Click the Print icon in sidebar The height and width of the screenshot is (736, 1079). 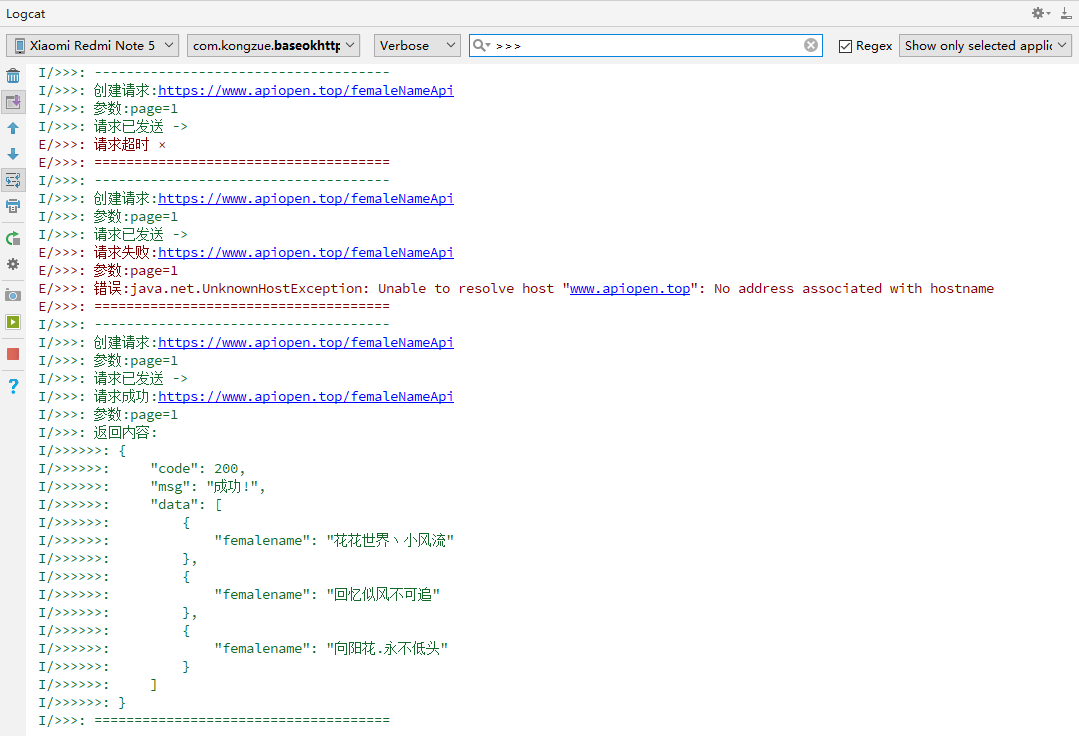pyautogui.click(x=13, y=206)
